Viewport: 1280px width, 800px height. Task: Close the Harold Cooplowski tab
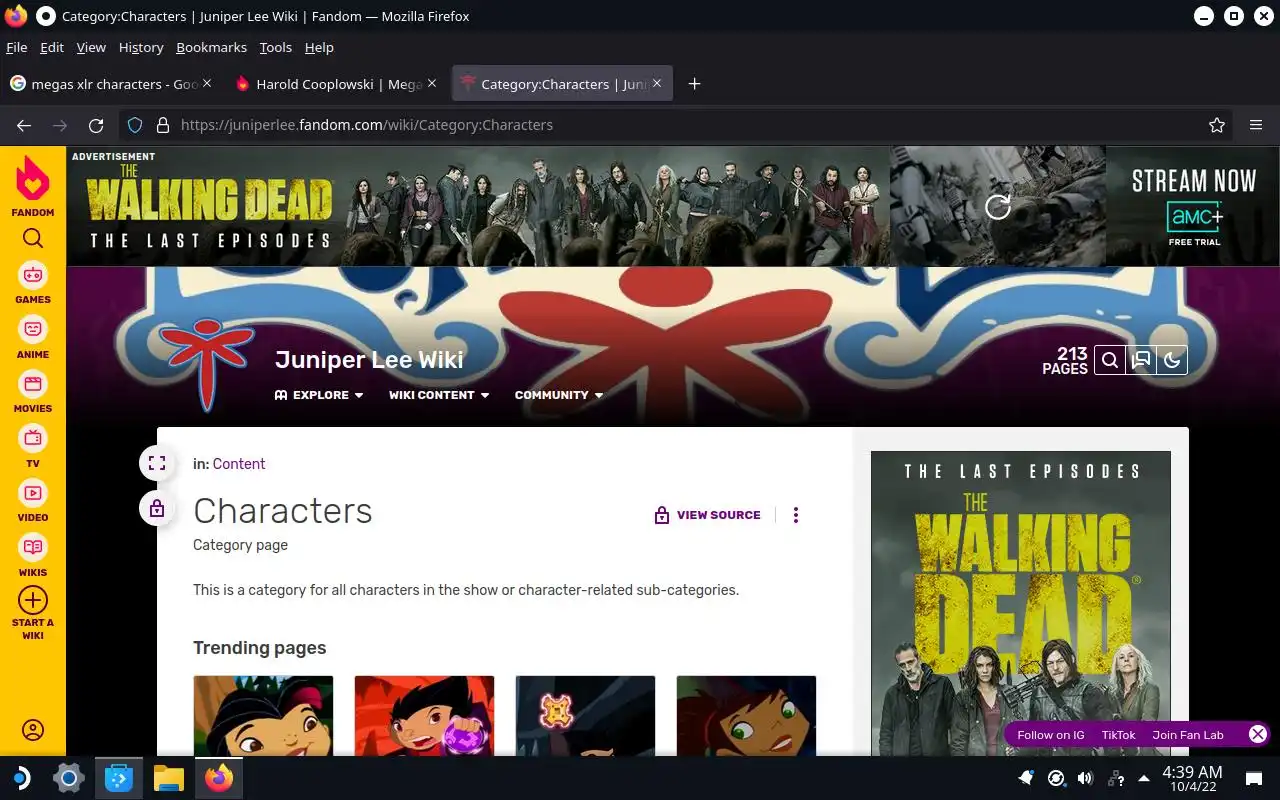(432, 84)
